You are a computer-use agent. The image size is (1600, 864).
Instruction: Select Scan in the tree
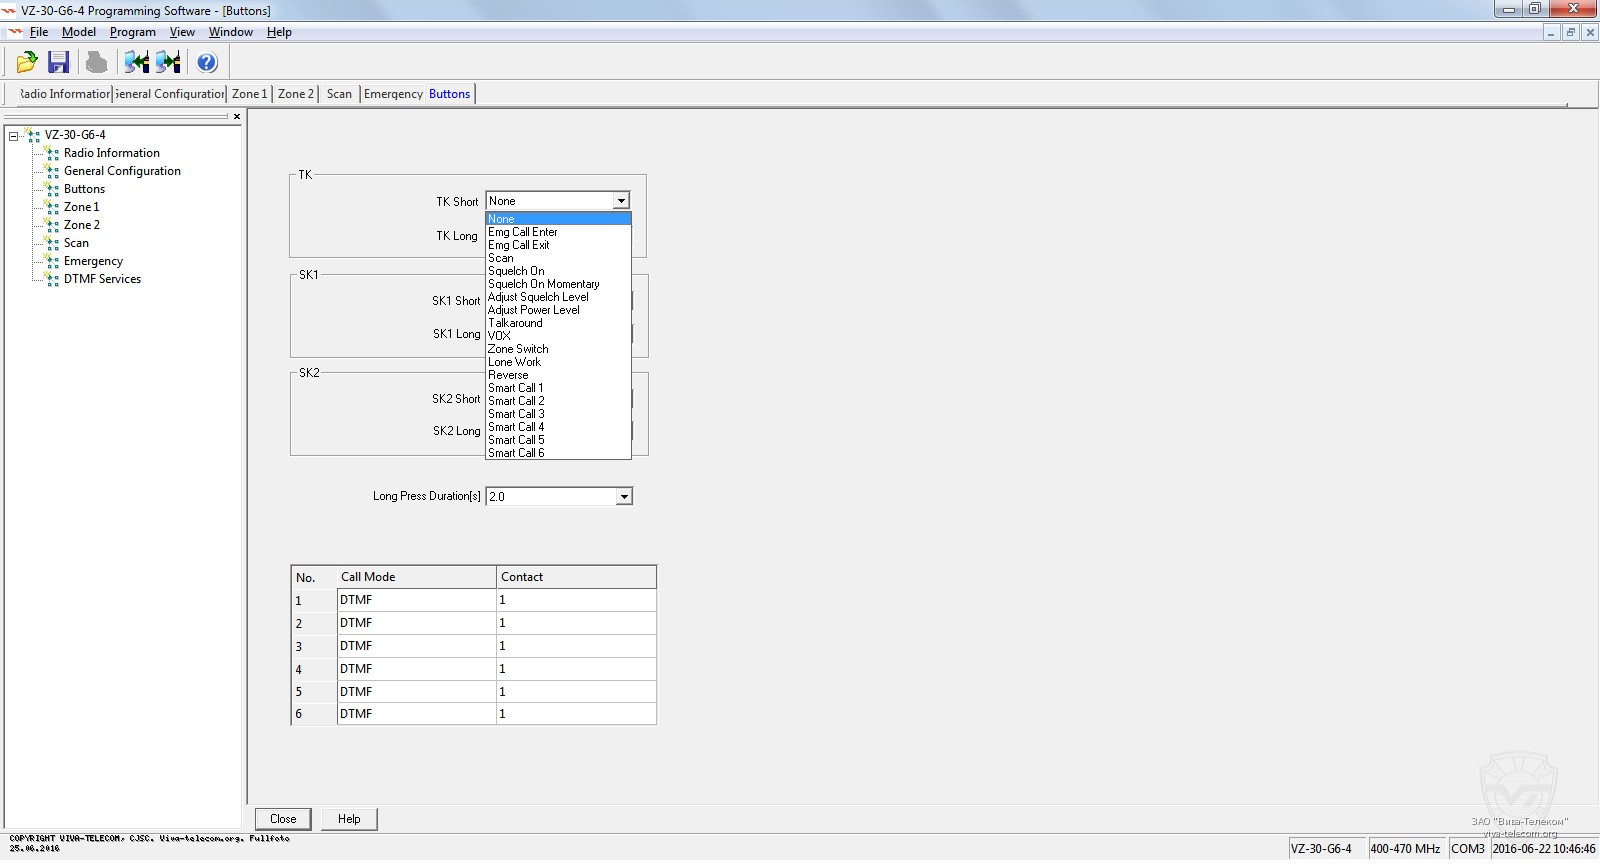[76, 243]
